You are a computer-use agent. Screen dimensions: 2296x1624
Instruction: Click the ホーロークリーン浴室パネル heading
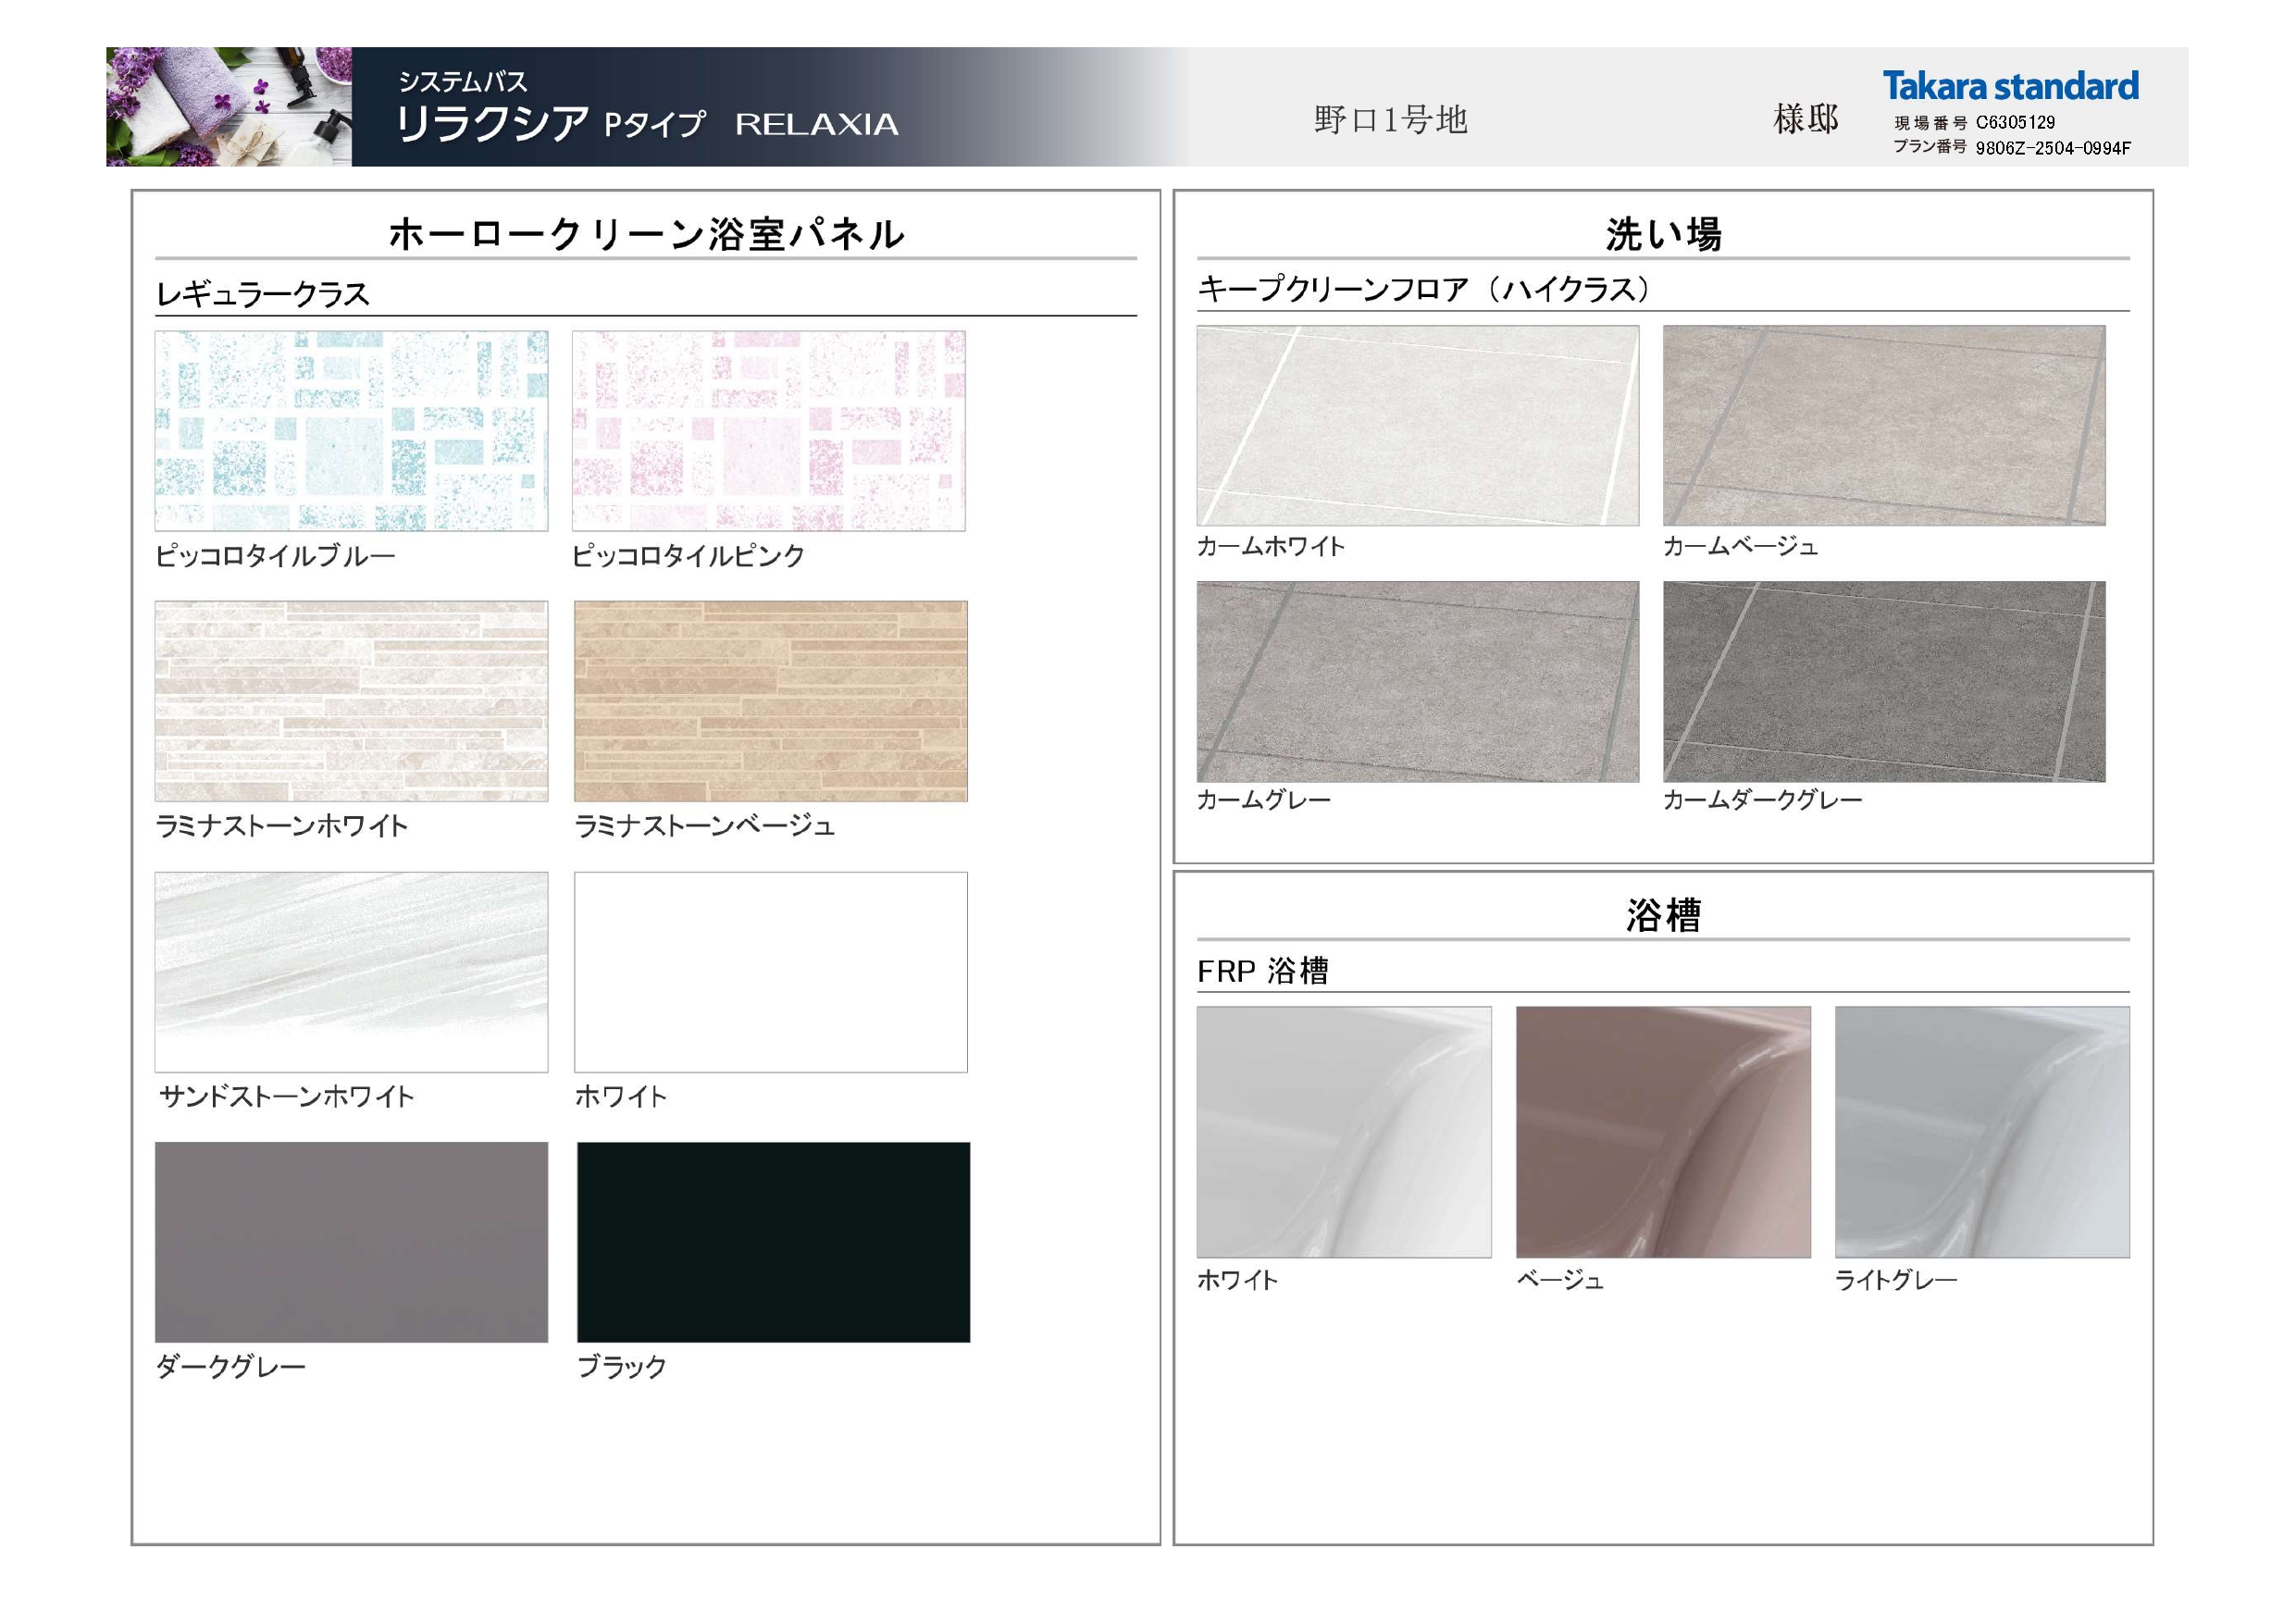point(646,234)
